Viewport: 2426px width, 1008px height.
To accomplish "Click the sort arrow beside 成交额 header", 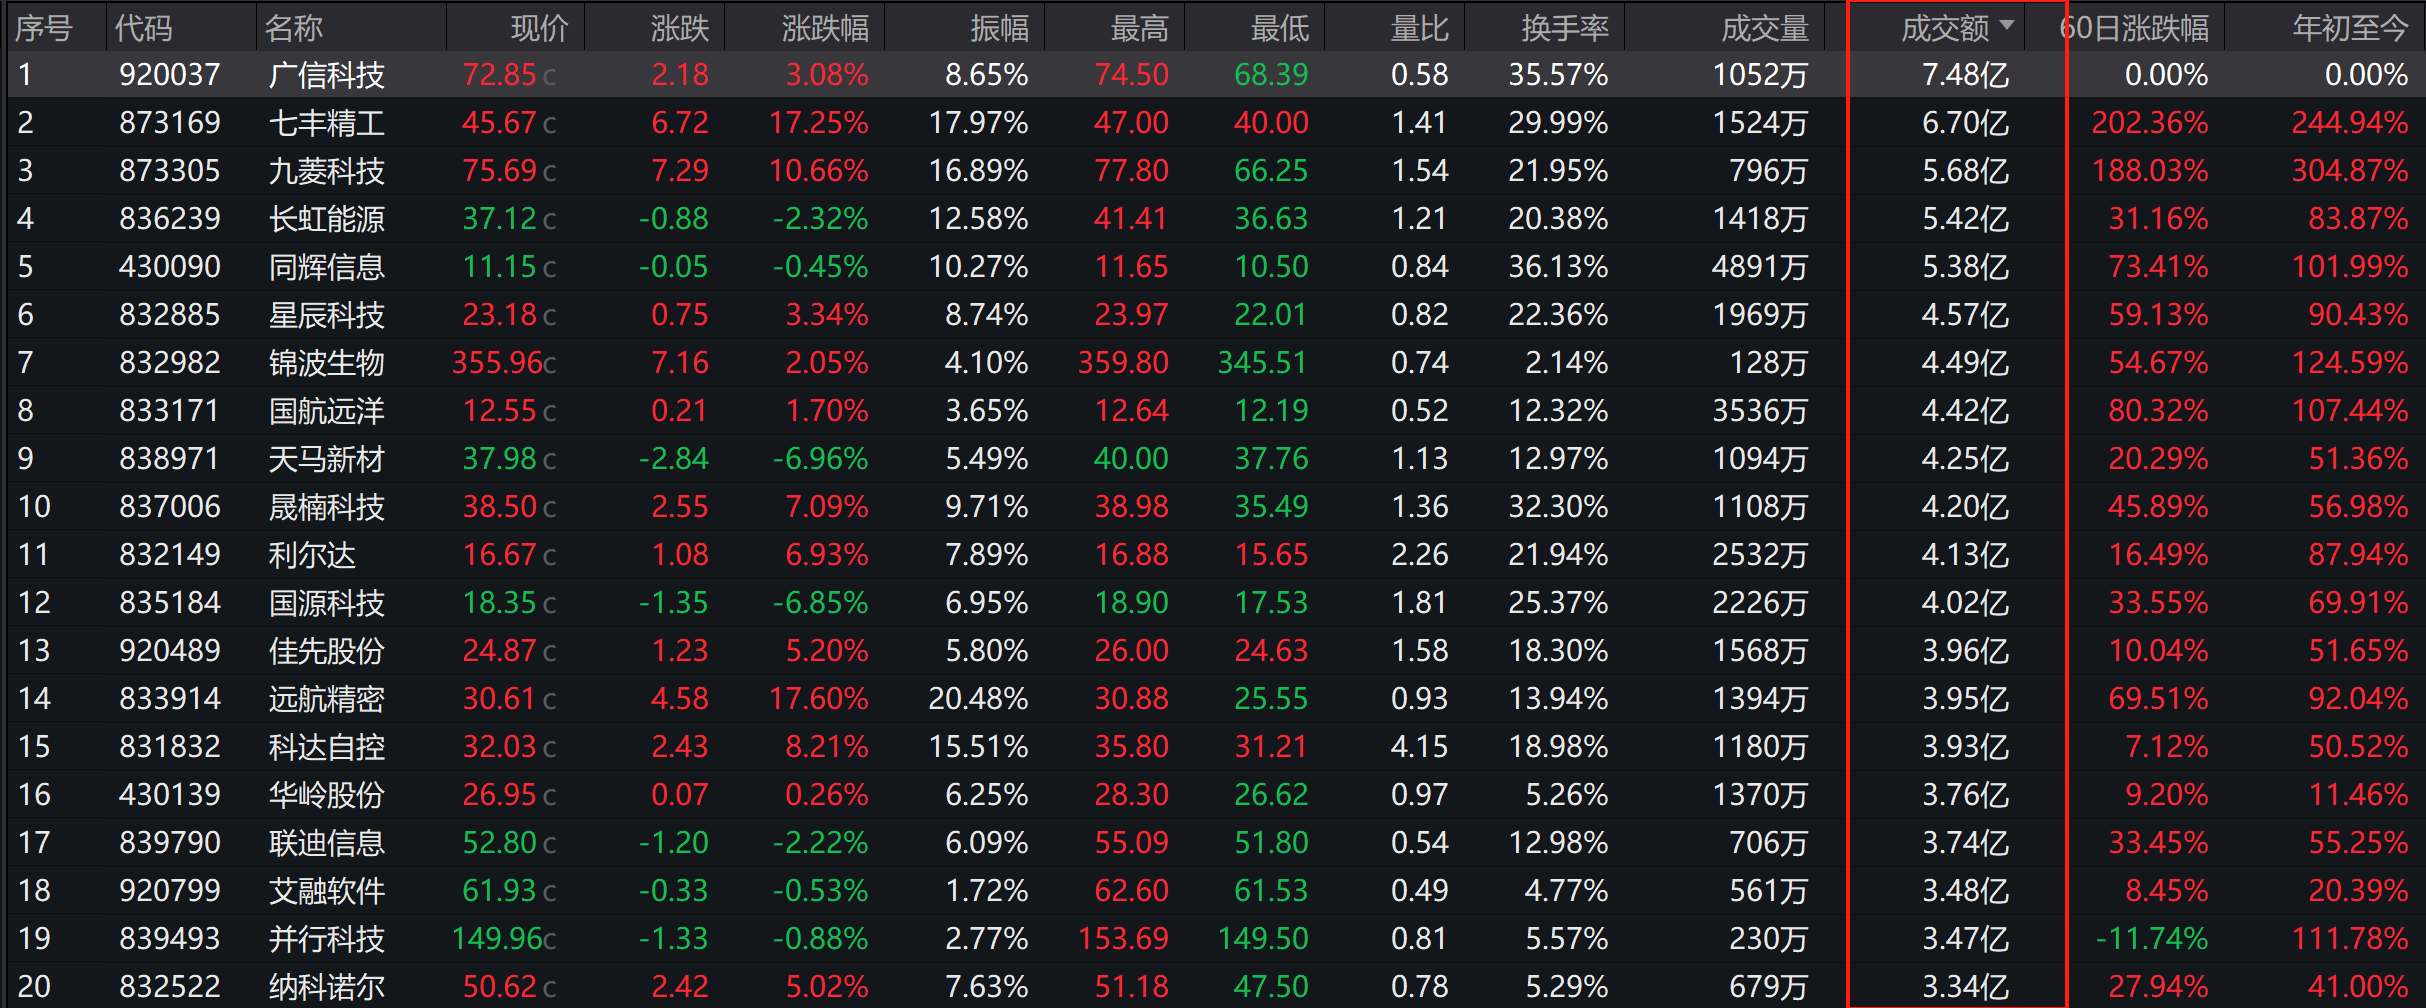I will 2006,25.
